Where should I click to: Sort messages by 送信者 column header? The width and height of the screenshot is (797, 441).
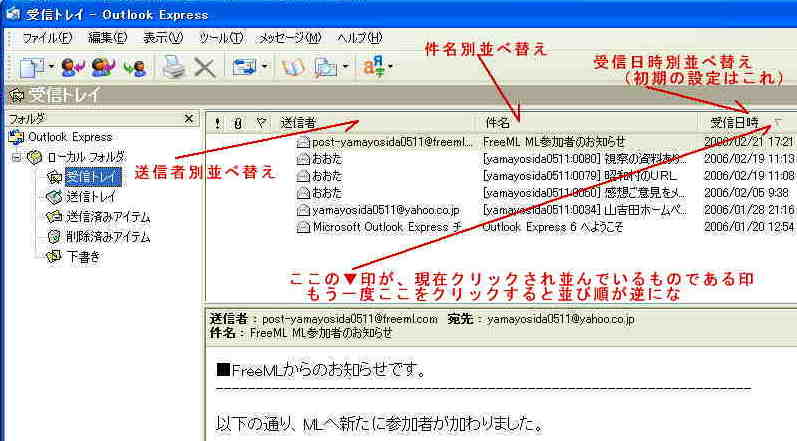click(377, 123)
